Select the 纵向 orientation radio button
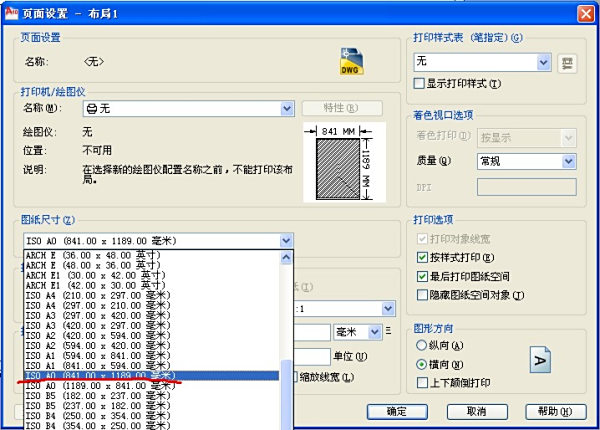 pos(421,345)
